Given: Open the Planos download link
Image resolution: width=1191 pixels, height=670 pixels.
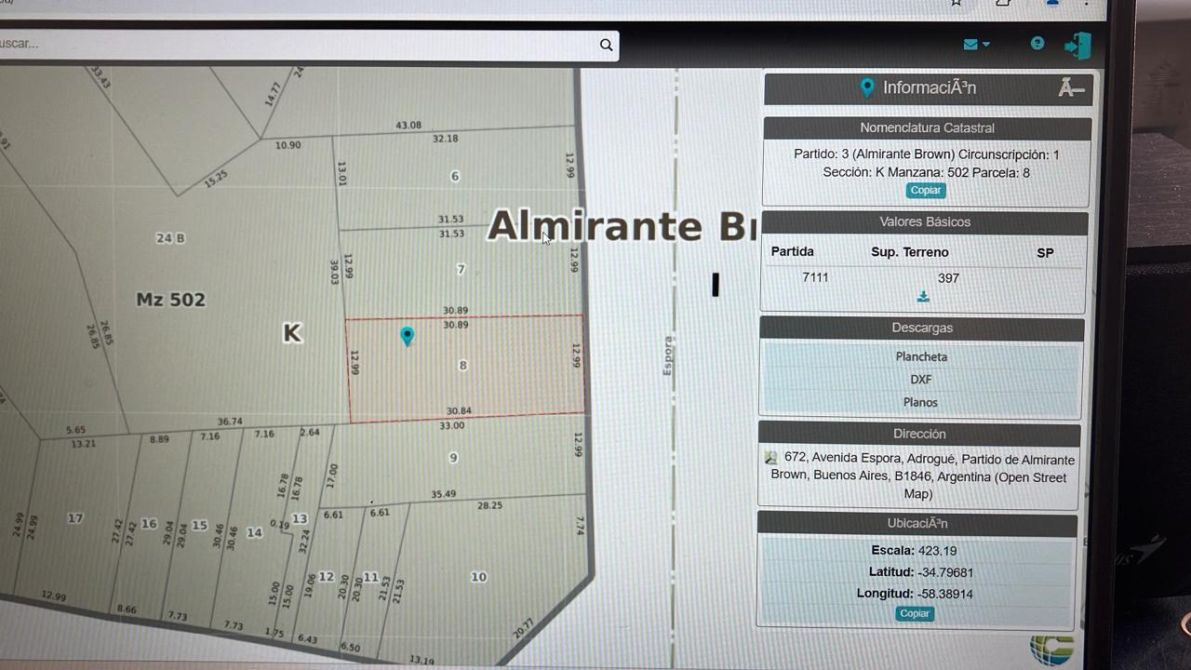Looking at the screenshot, I should (921, 402).
